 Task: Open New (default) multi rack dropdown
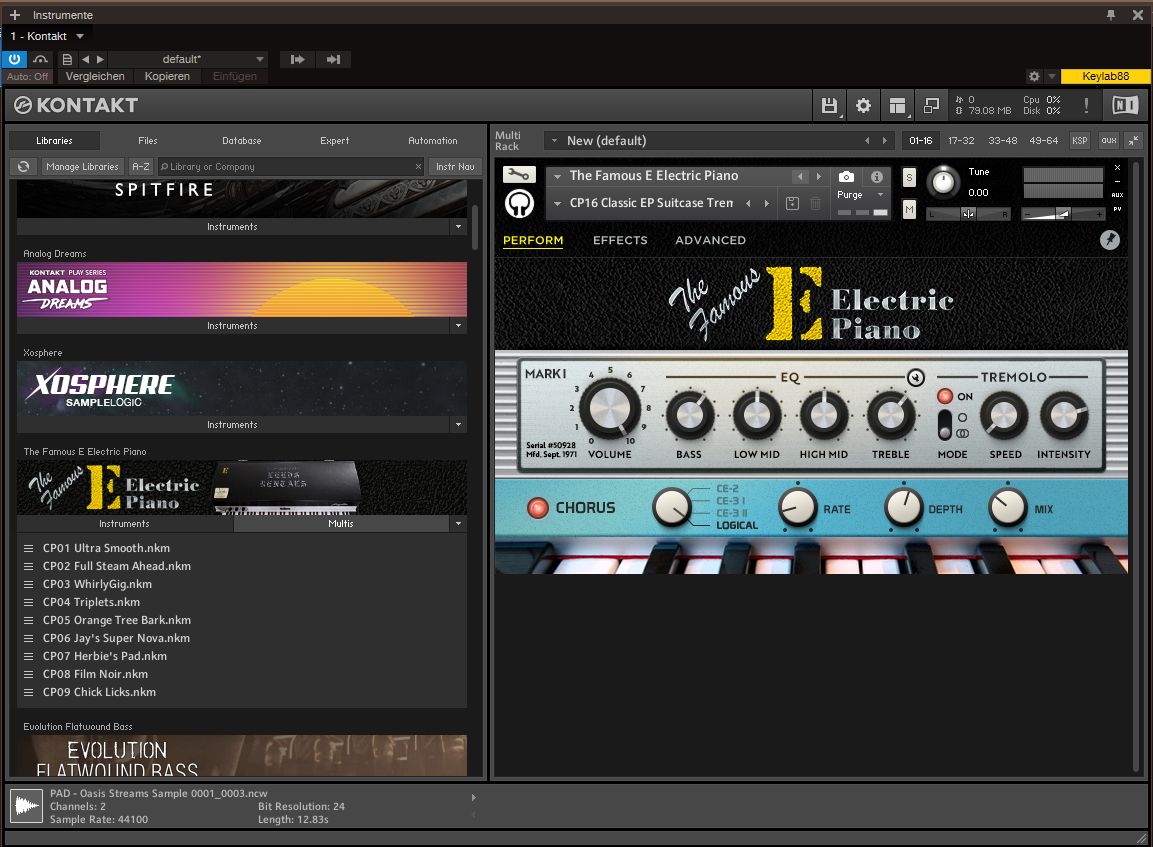554,140
